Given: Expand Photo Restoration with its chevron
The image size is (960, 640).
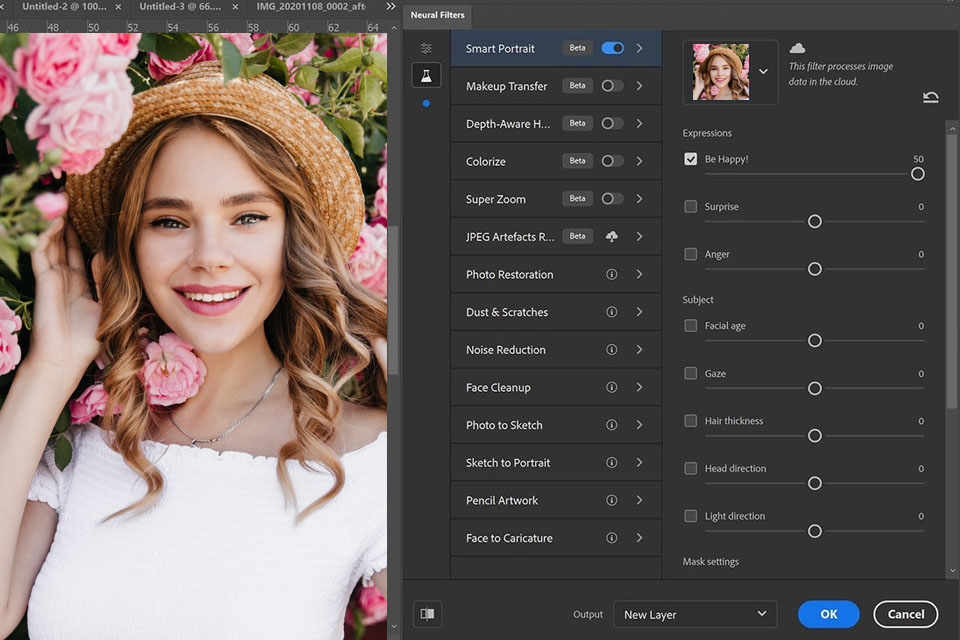Looking at the screenshot, I should click(x=639, y=274).
